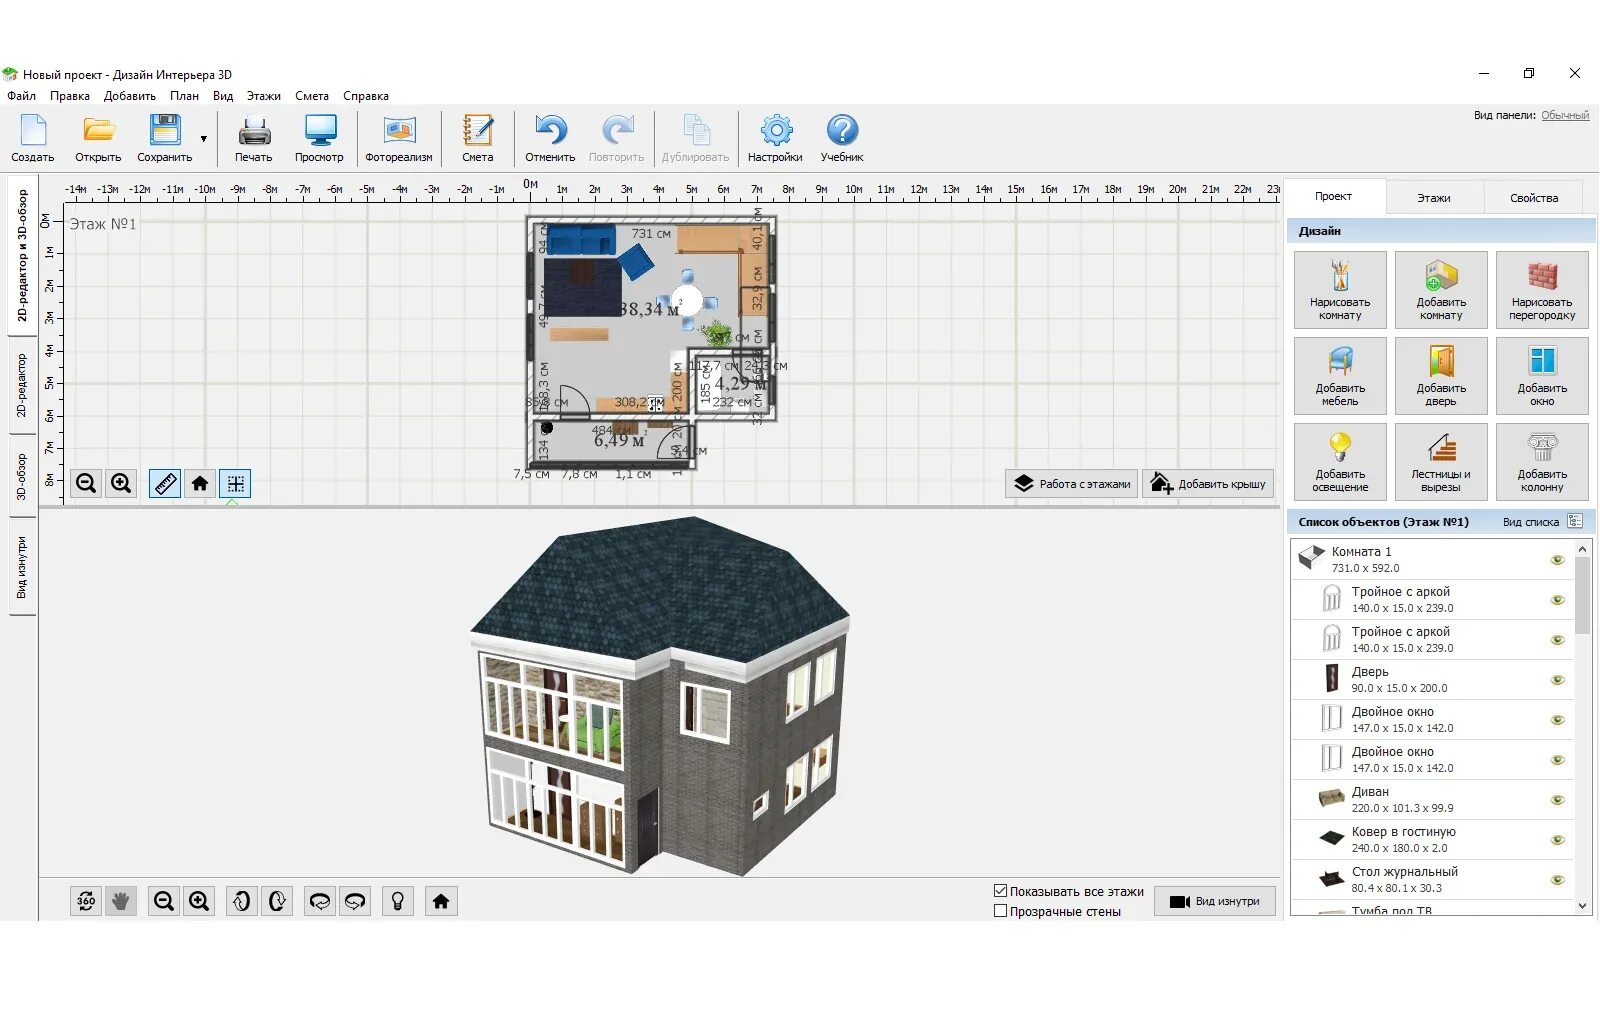The width and height of the screenshot is (1600, 1032).
Task: Open the Добавить menu
Action: (130, 96)
